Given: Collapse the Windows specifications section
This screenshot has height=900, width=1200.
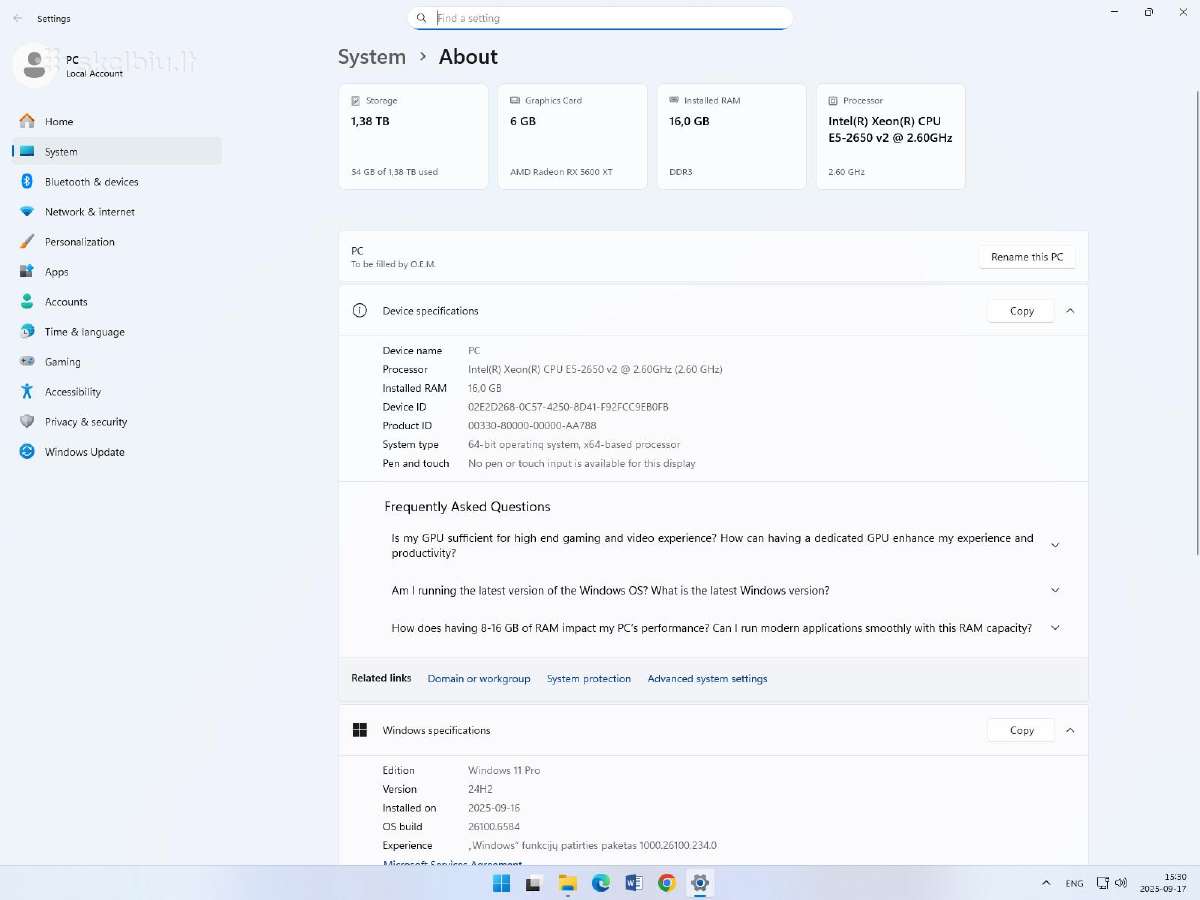Looking at the screenshot, I should coord(1070,730).
